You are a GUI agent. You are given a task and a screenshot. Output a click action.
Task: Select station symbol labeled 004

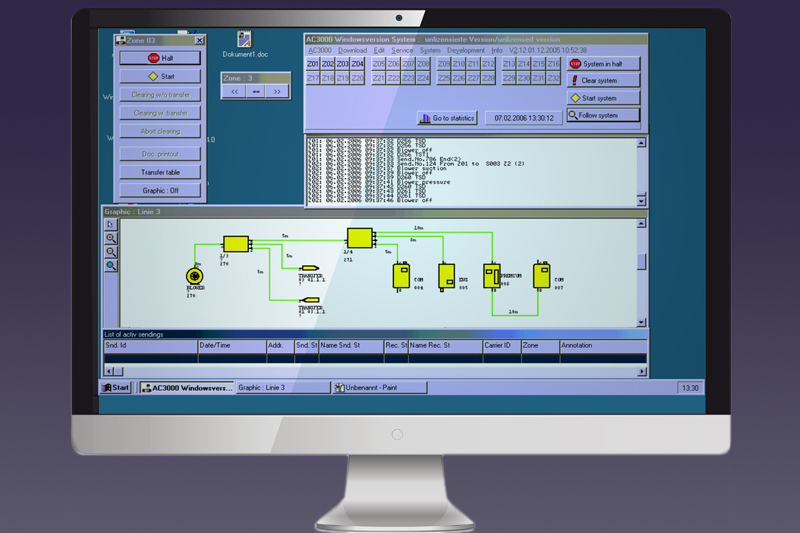coord(401,276)
